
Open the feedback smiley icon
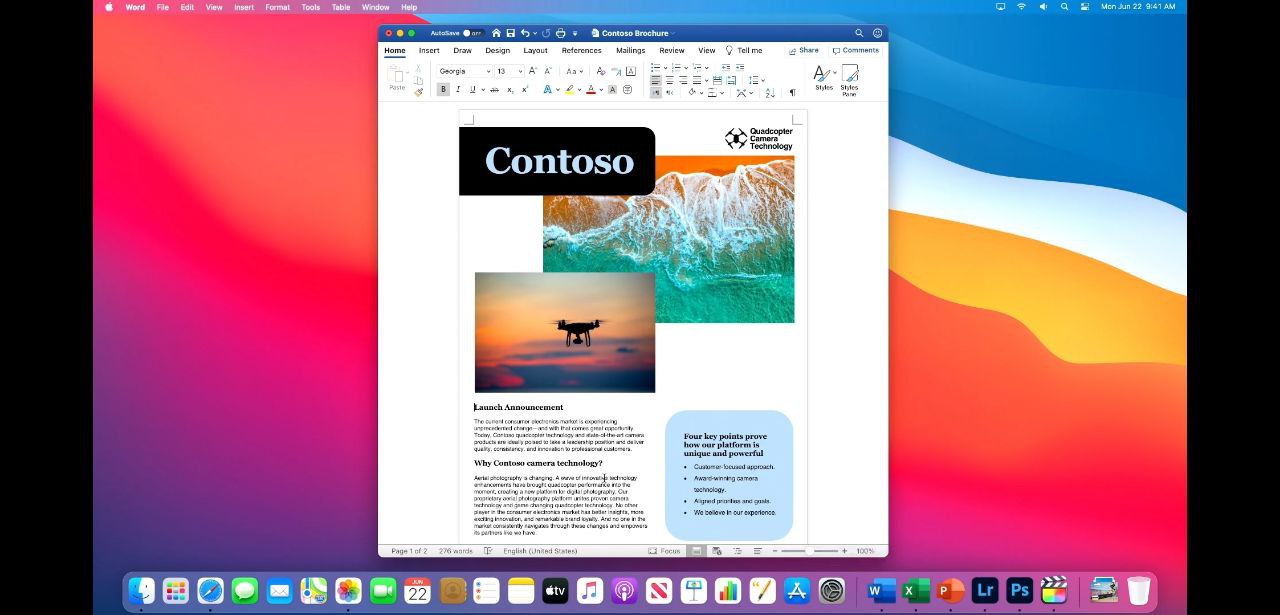(x=877, y=33)
